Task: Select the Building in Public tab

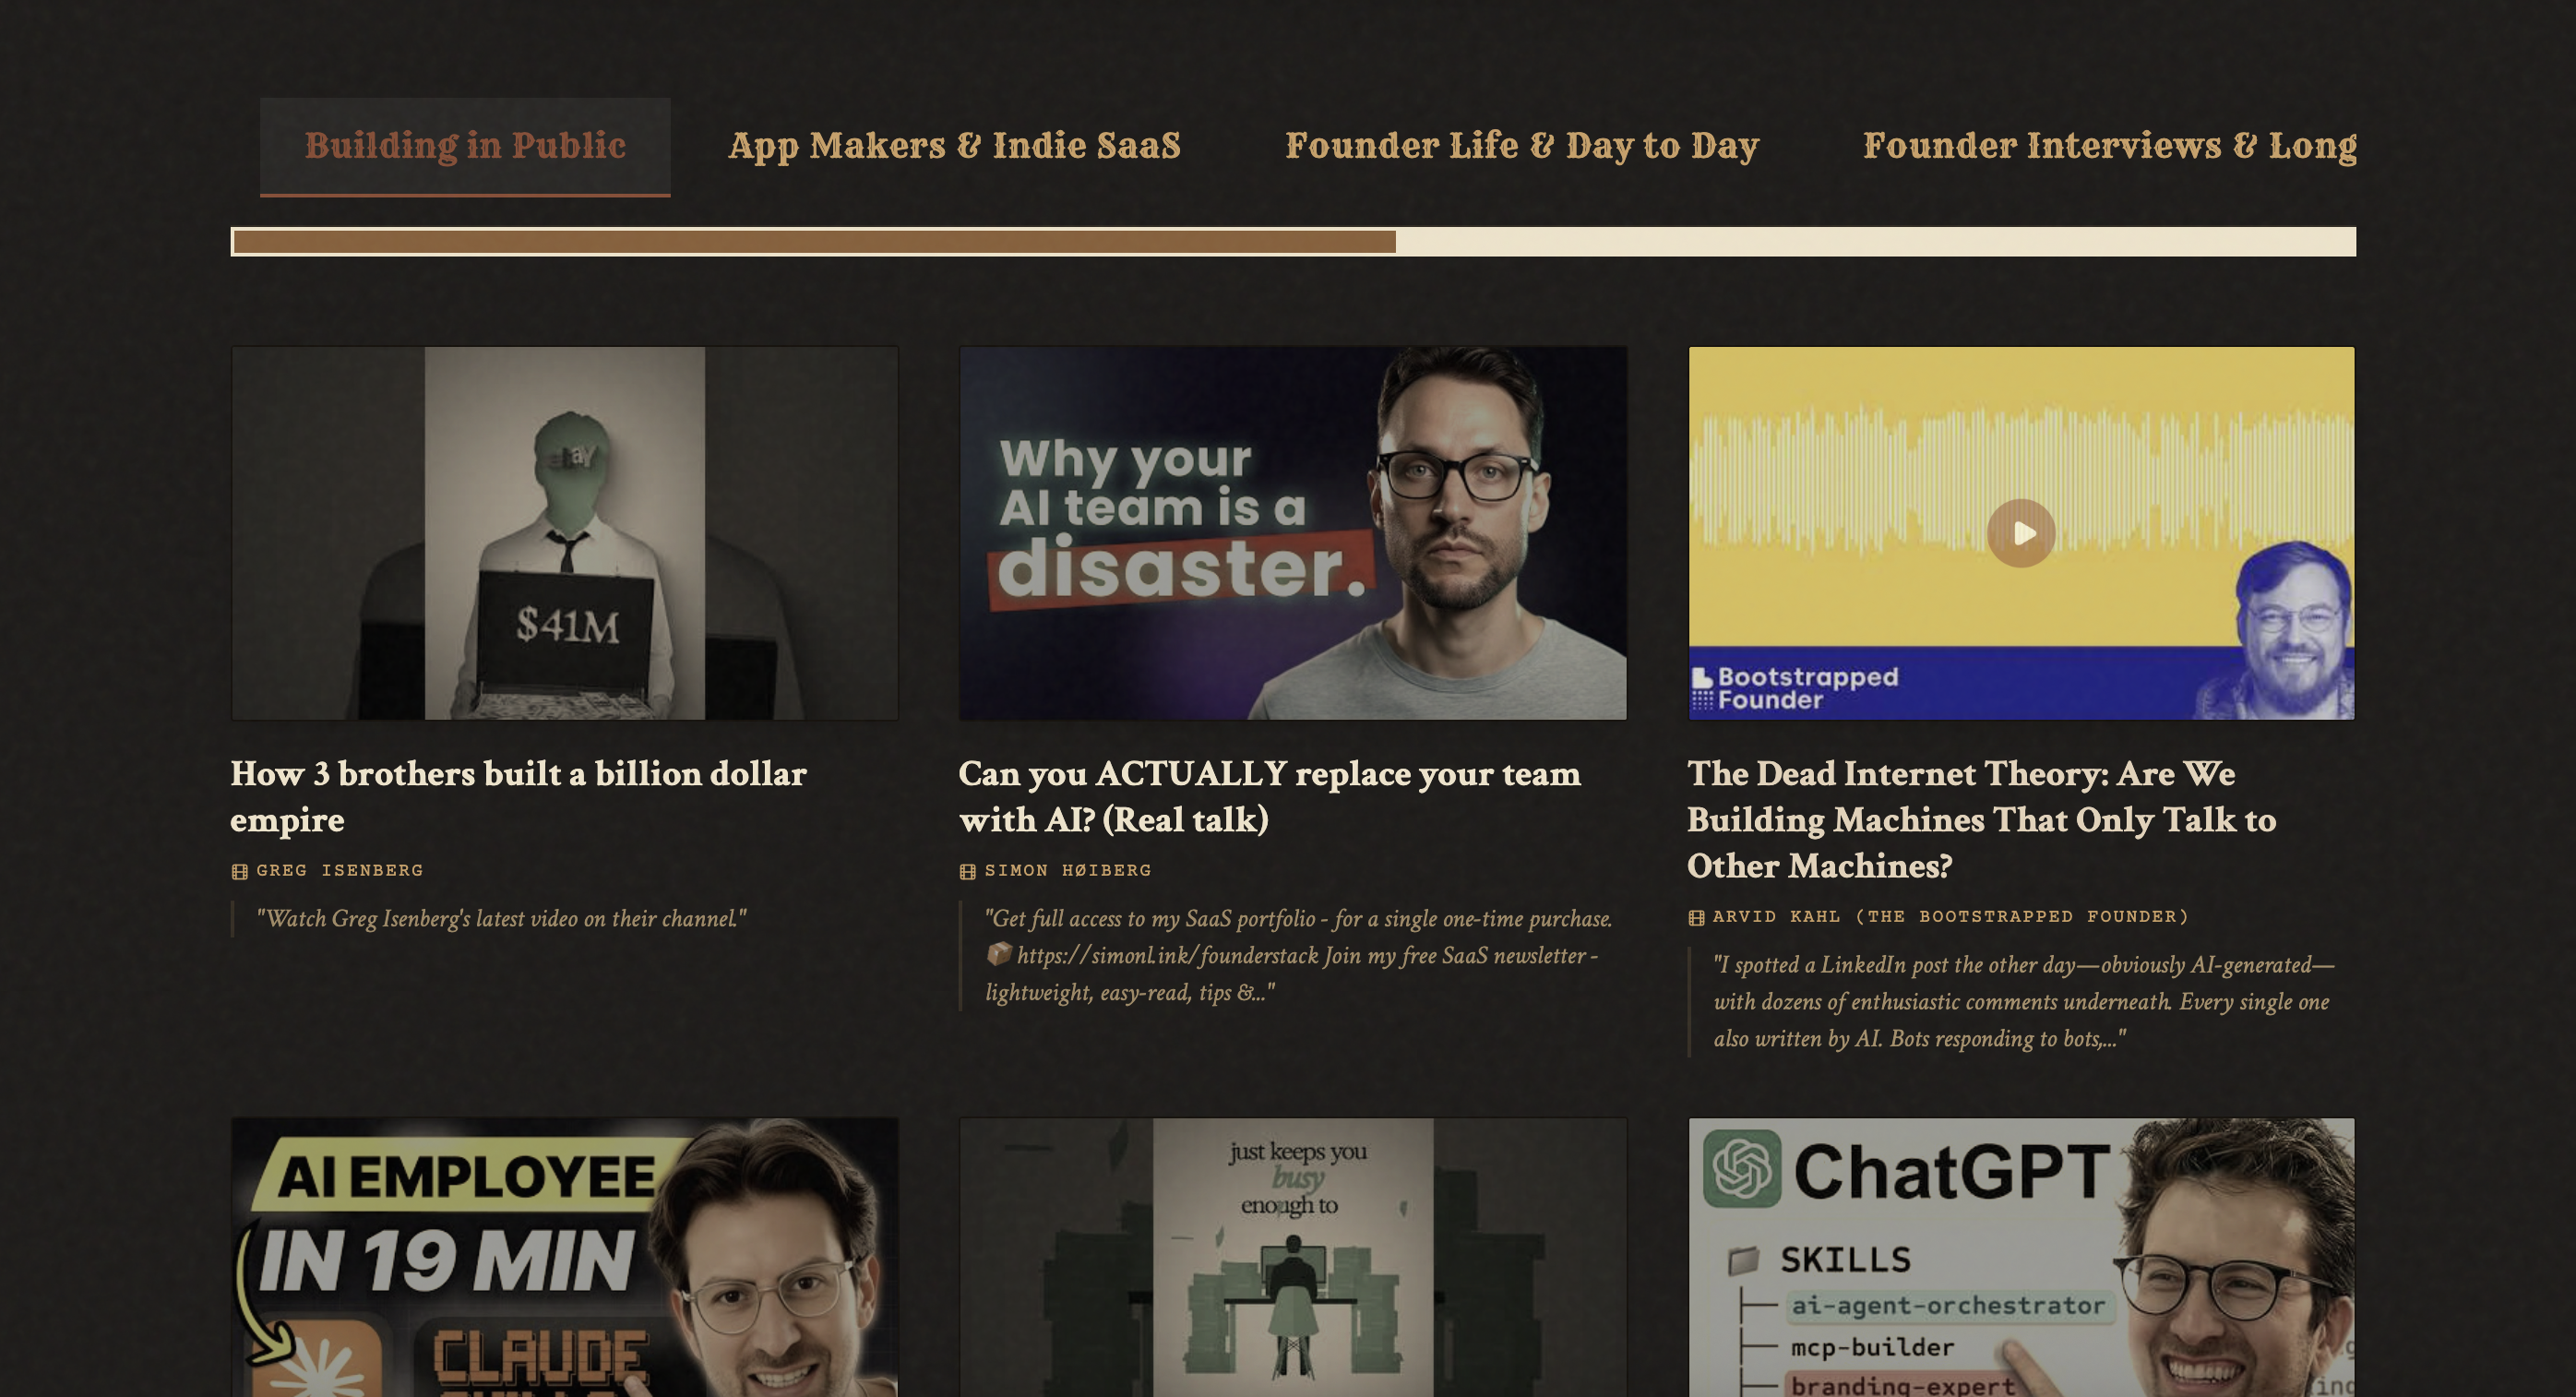Action: point(465,146)
